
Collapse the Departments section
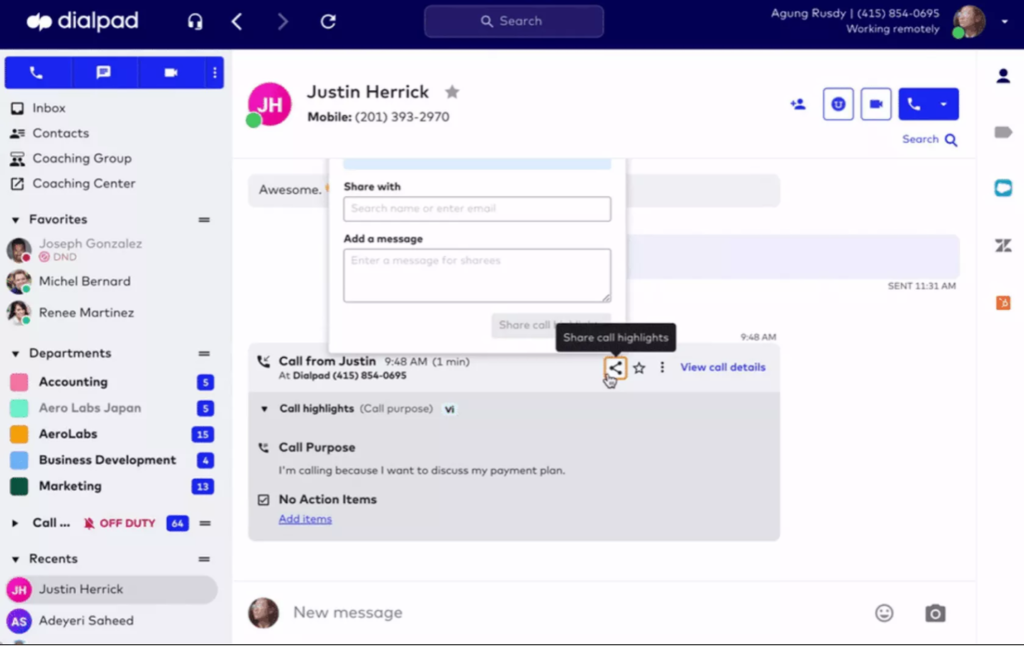17,353
